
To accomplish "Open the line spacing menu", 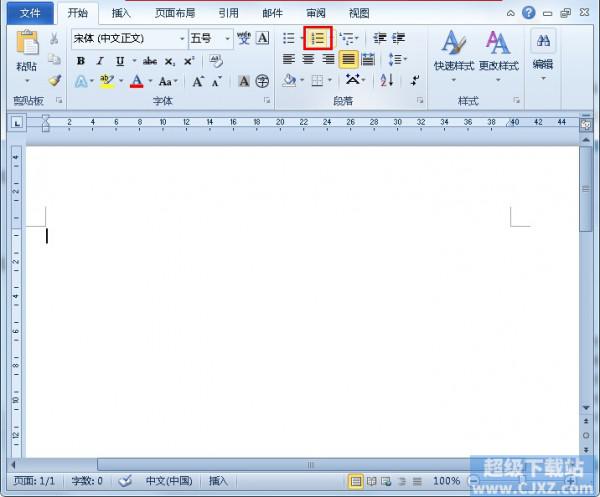I will pyautogui.click(x=397, y=59).
